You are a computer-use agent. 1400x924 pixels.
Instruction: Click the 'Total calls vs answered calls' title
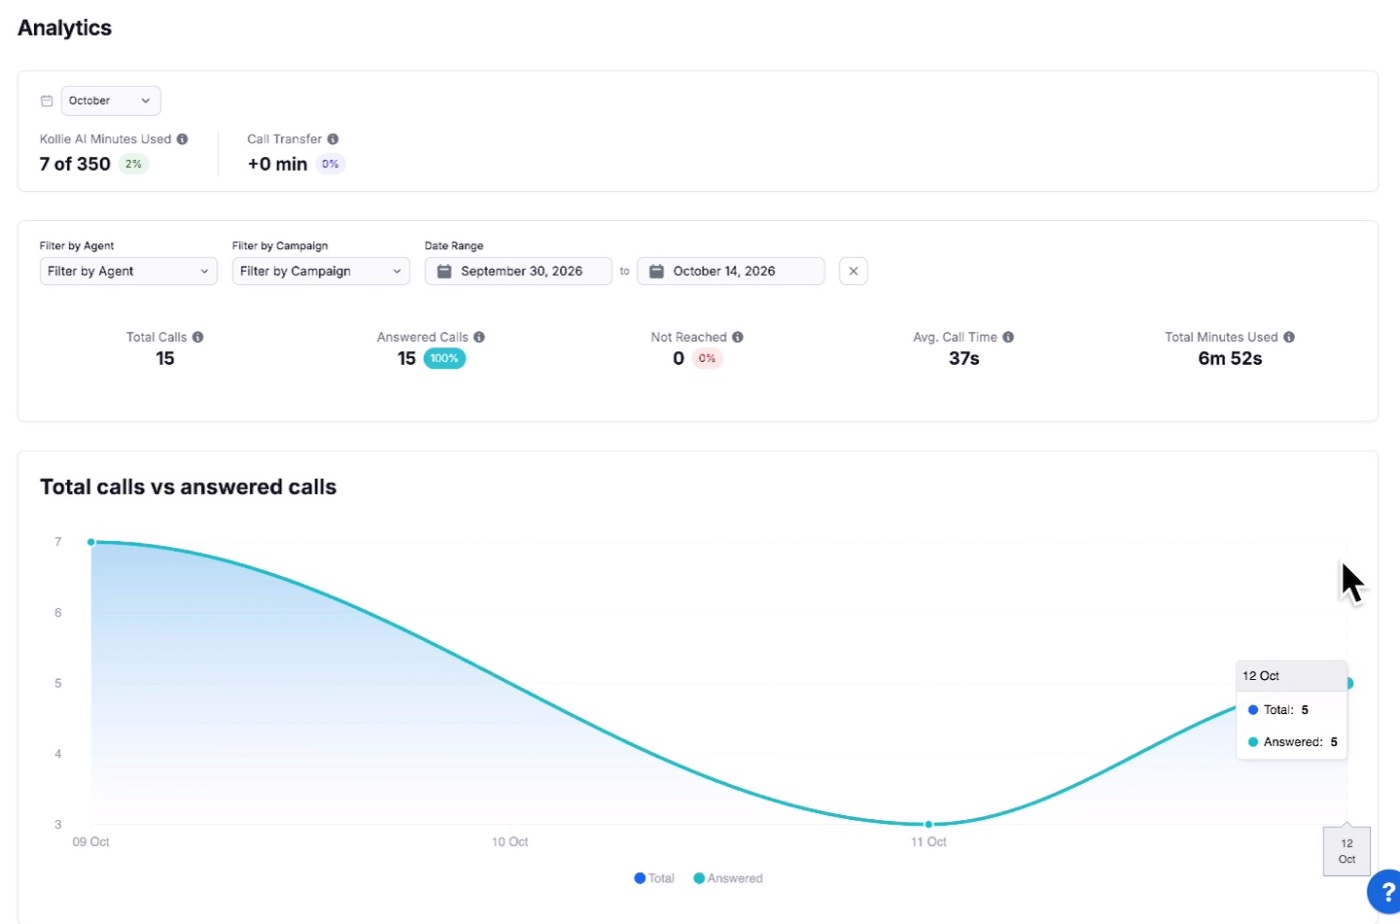(188, 487)
